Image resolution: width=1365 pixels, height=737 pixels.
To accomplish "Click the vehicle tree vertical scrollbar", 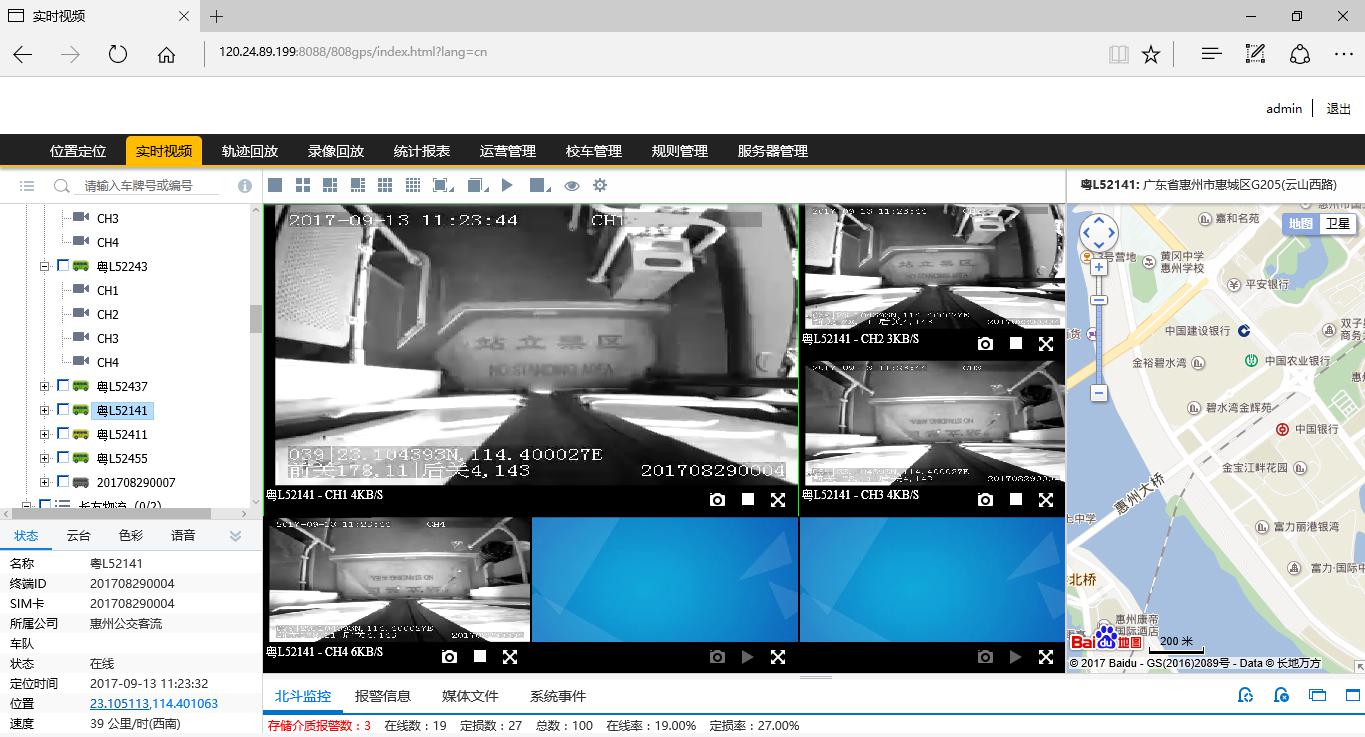I will tap(255, 319).
